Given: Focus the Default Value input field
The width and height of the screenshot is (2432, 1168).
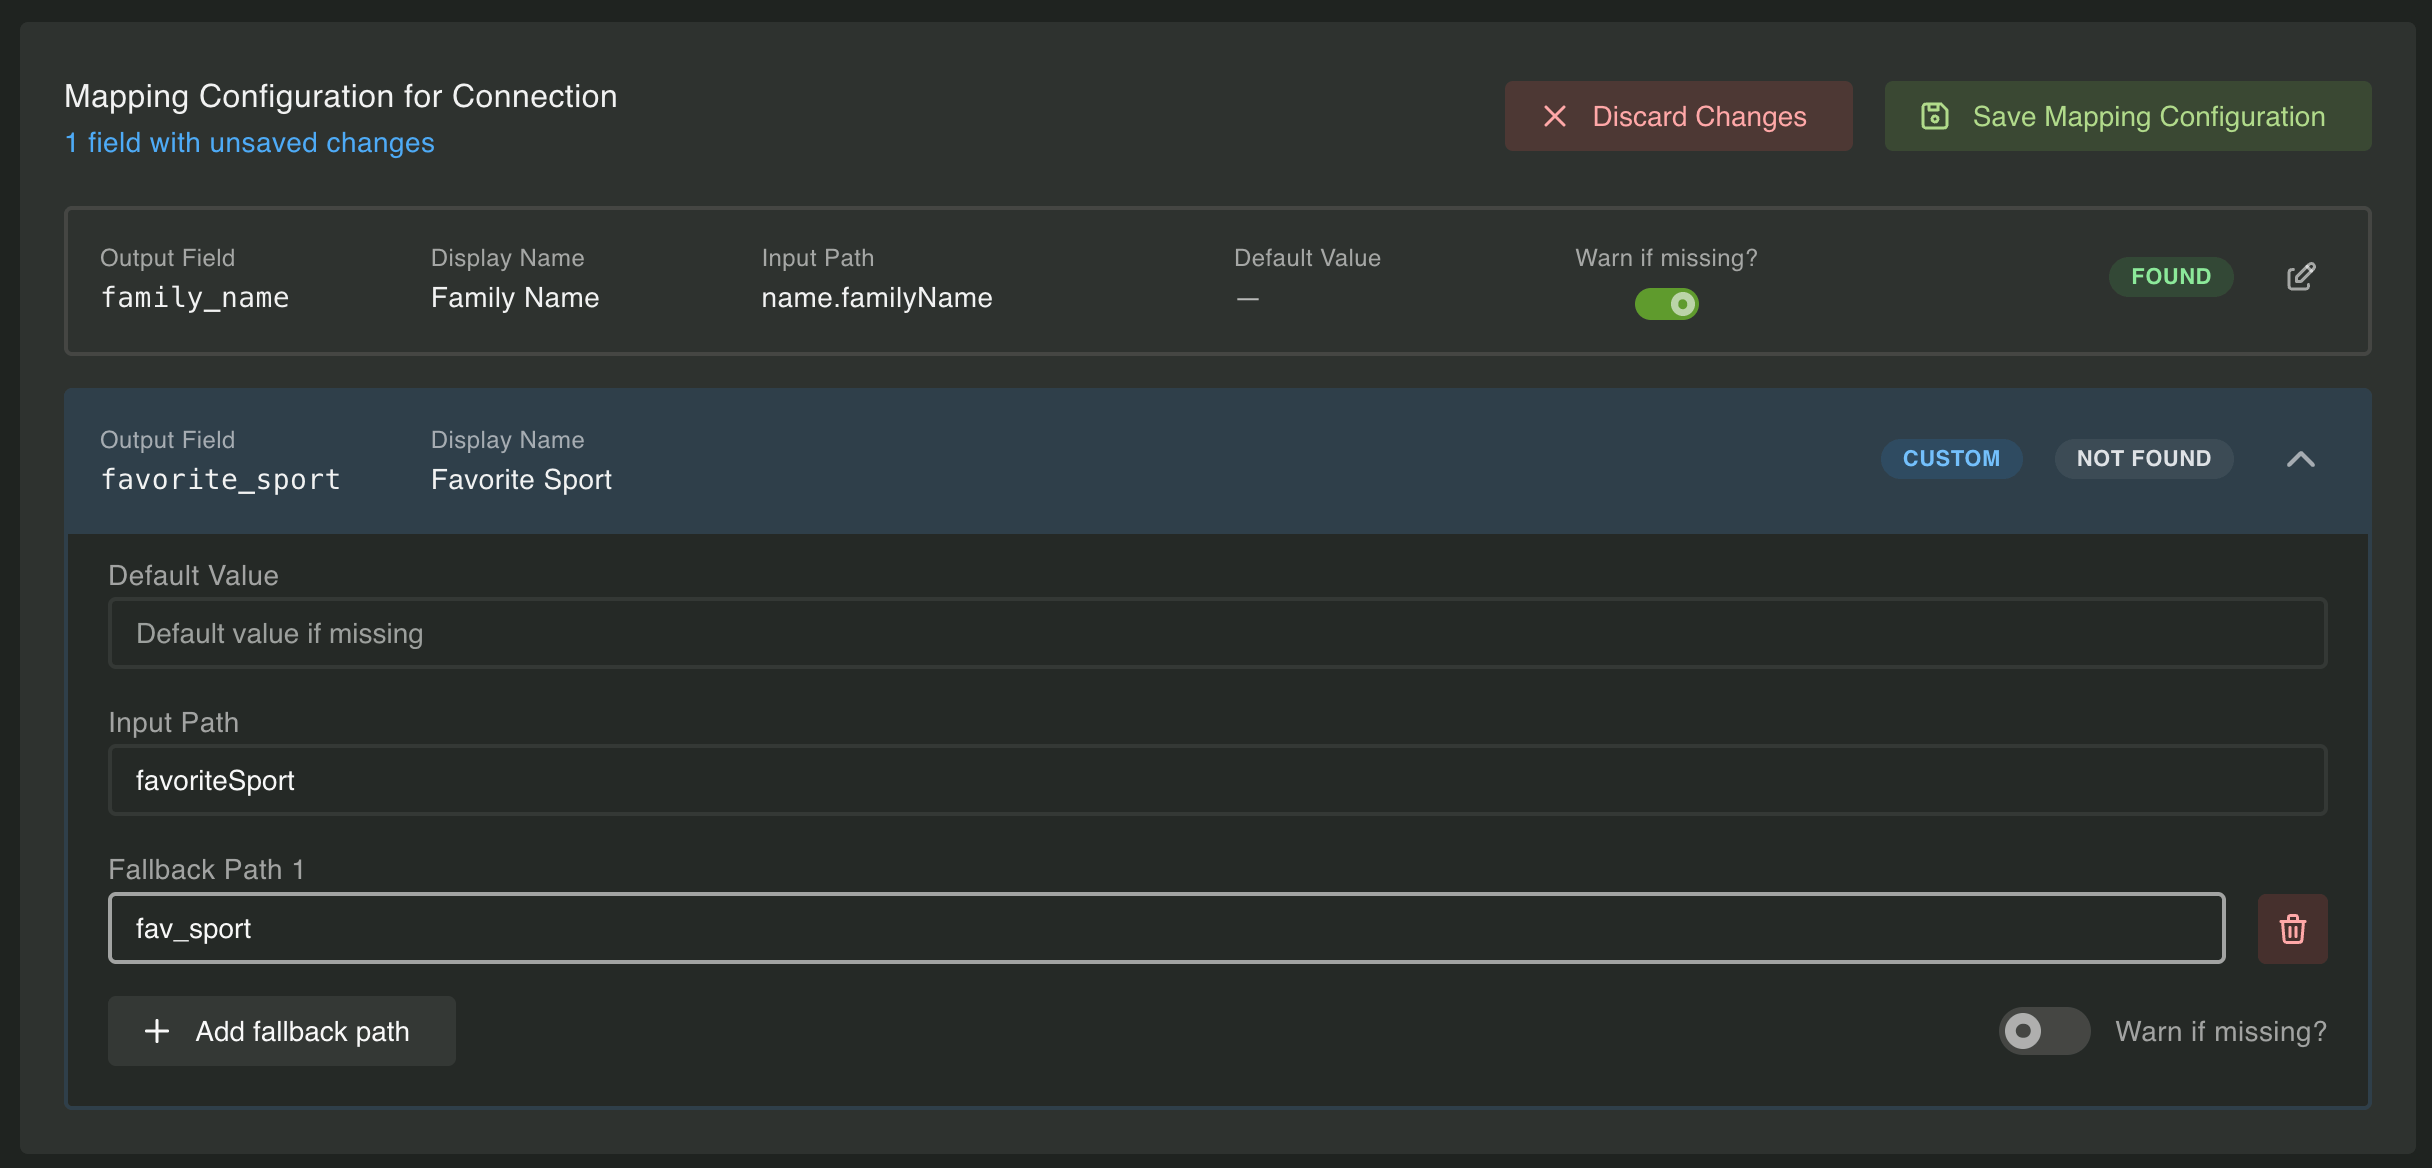Looking at the screenshot, I should [1216, 634].
